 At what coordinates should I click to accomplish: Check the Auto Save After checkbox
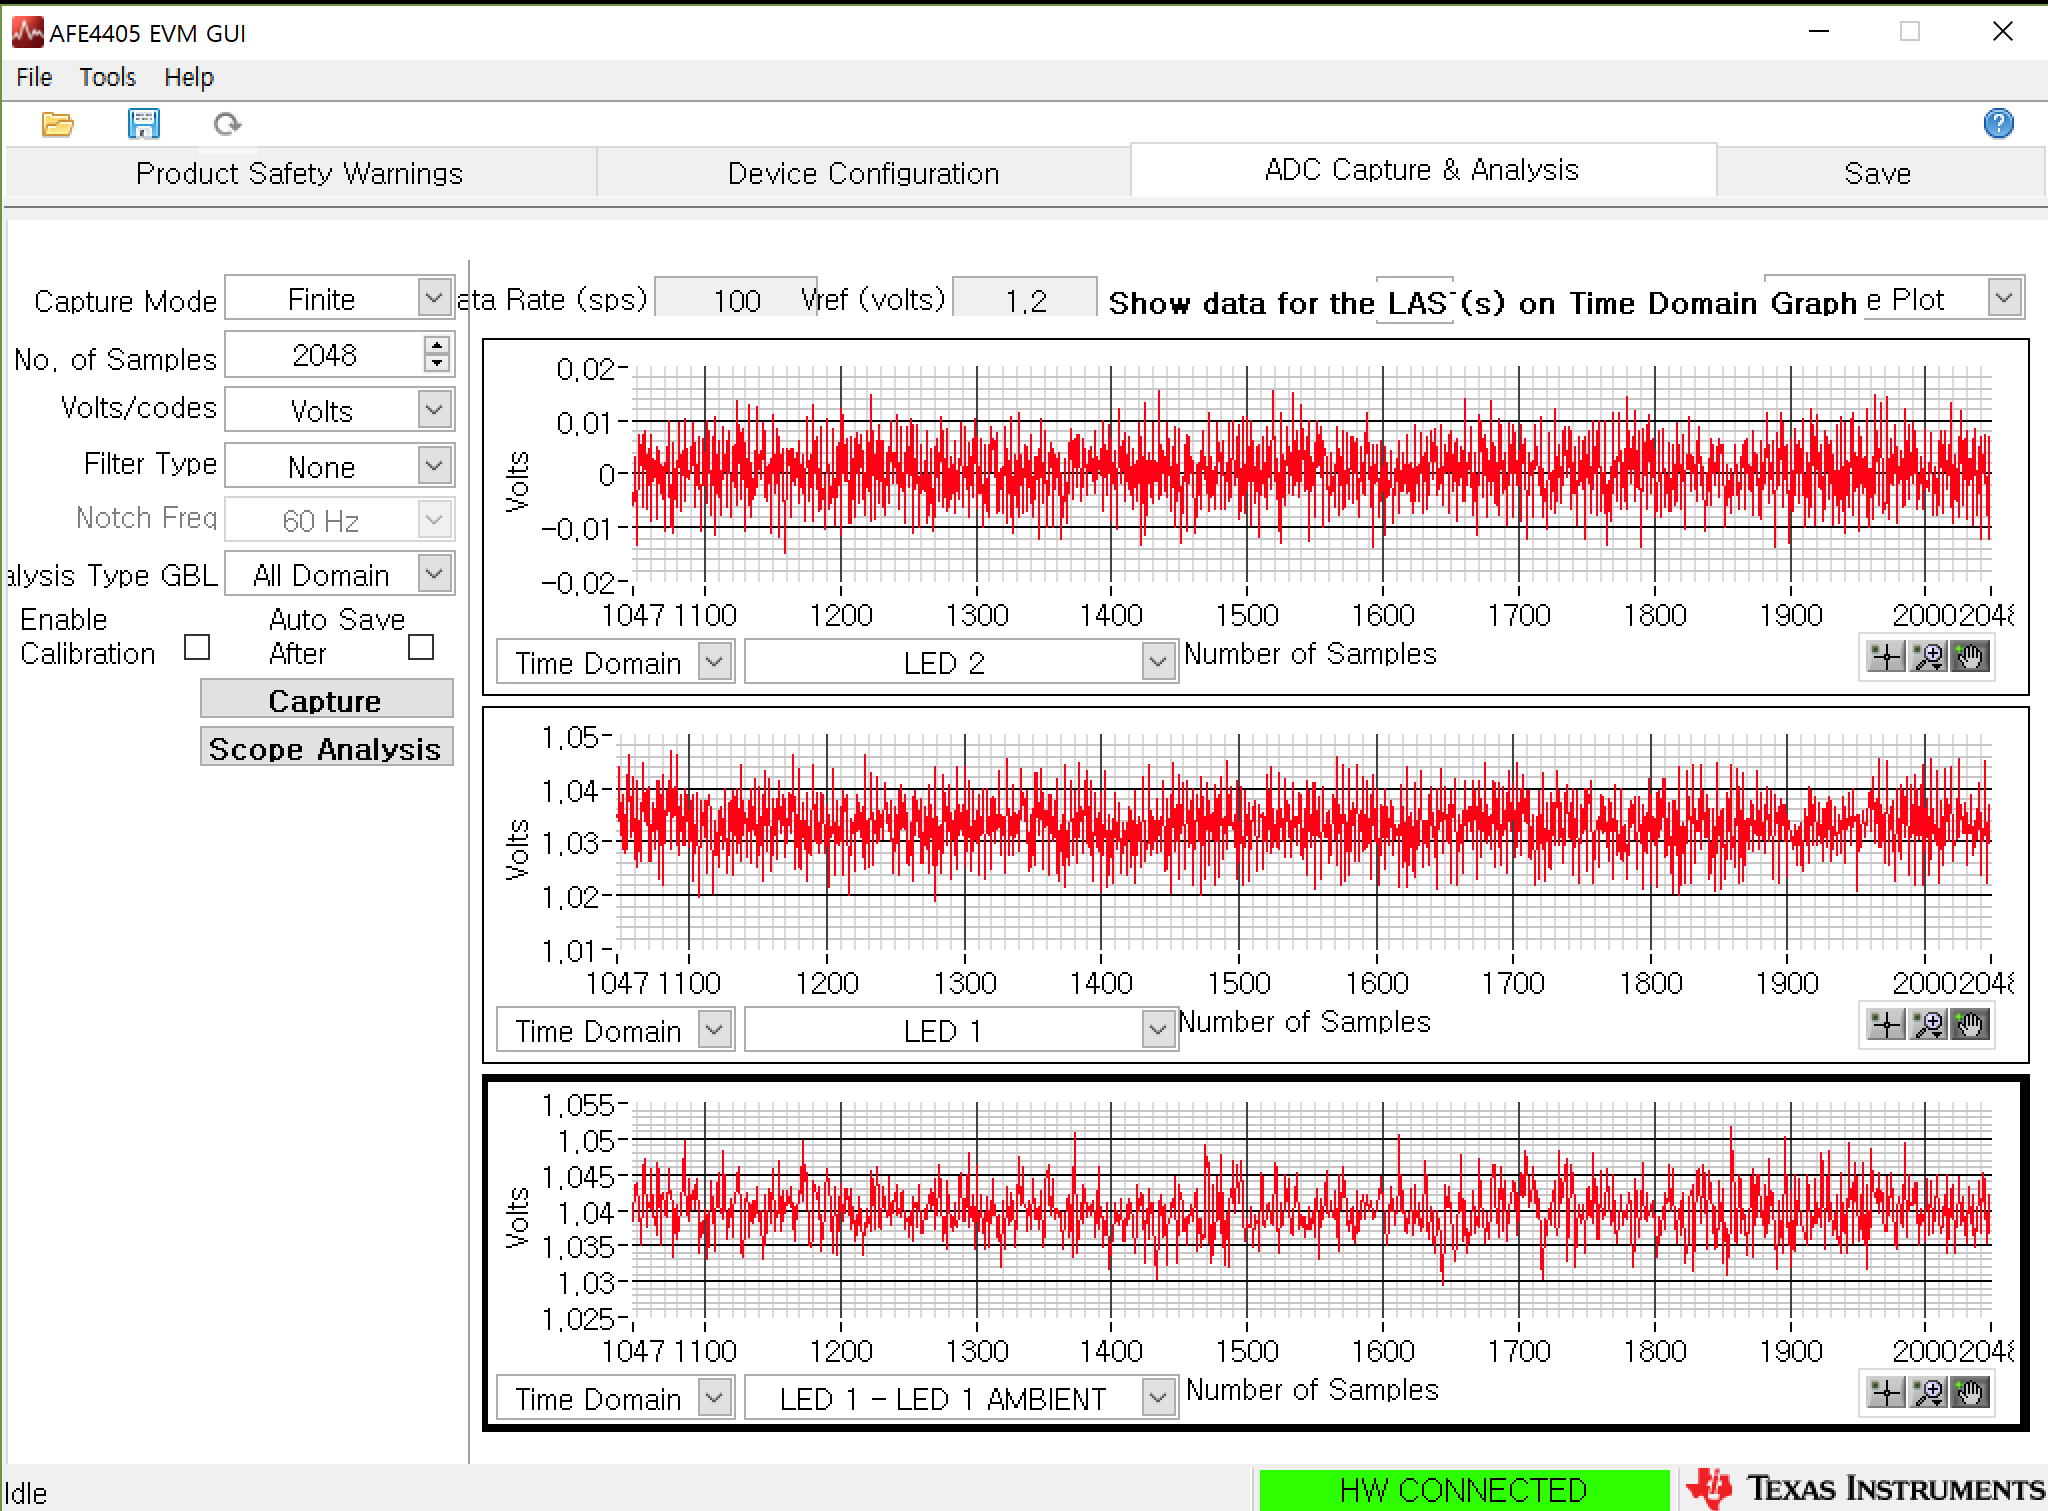point(421,647)
